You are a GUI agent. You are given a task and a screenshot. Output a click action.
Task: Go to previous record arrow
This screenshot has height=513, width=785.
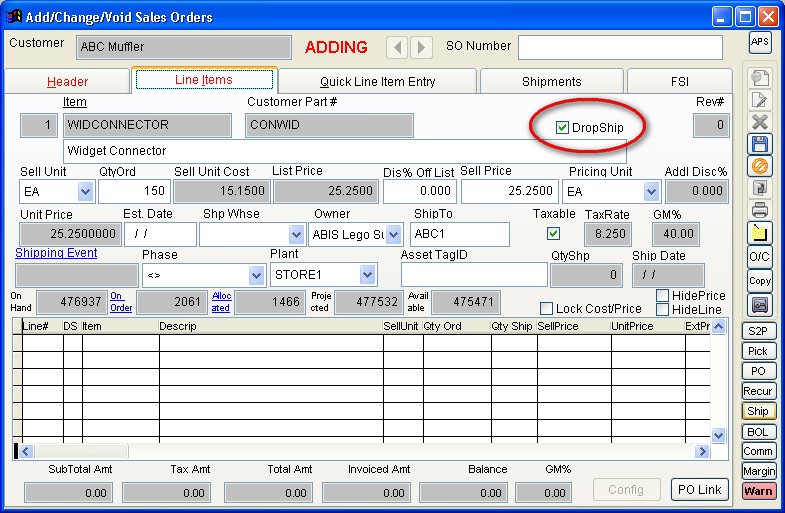coord(397,47)
